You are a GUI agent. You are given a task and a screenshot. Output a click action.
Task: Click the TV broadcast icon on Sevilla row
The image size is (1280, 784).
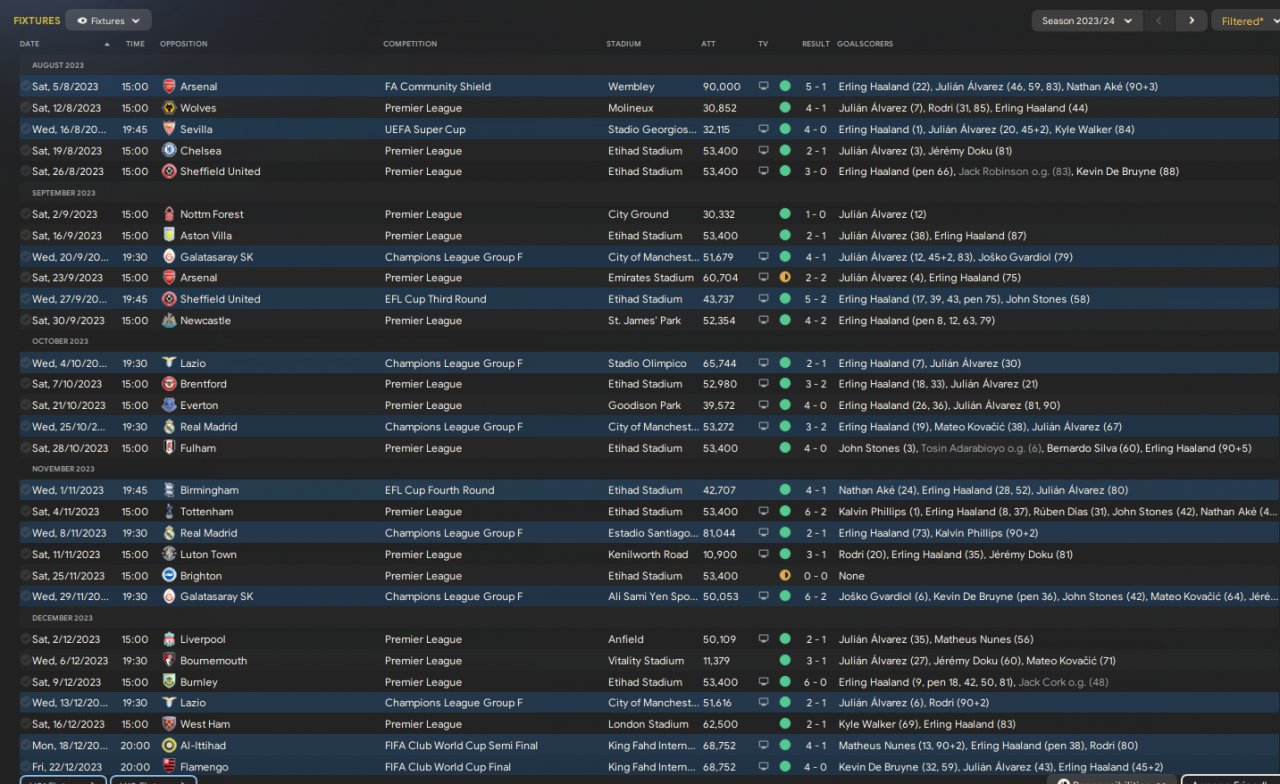pos(764,130)
